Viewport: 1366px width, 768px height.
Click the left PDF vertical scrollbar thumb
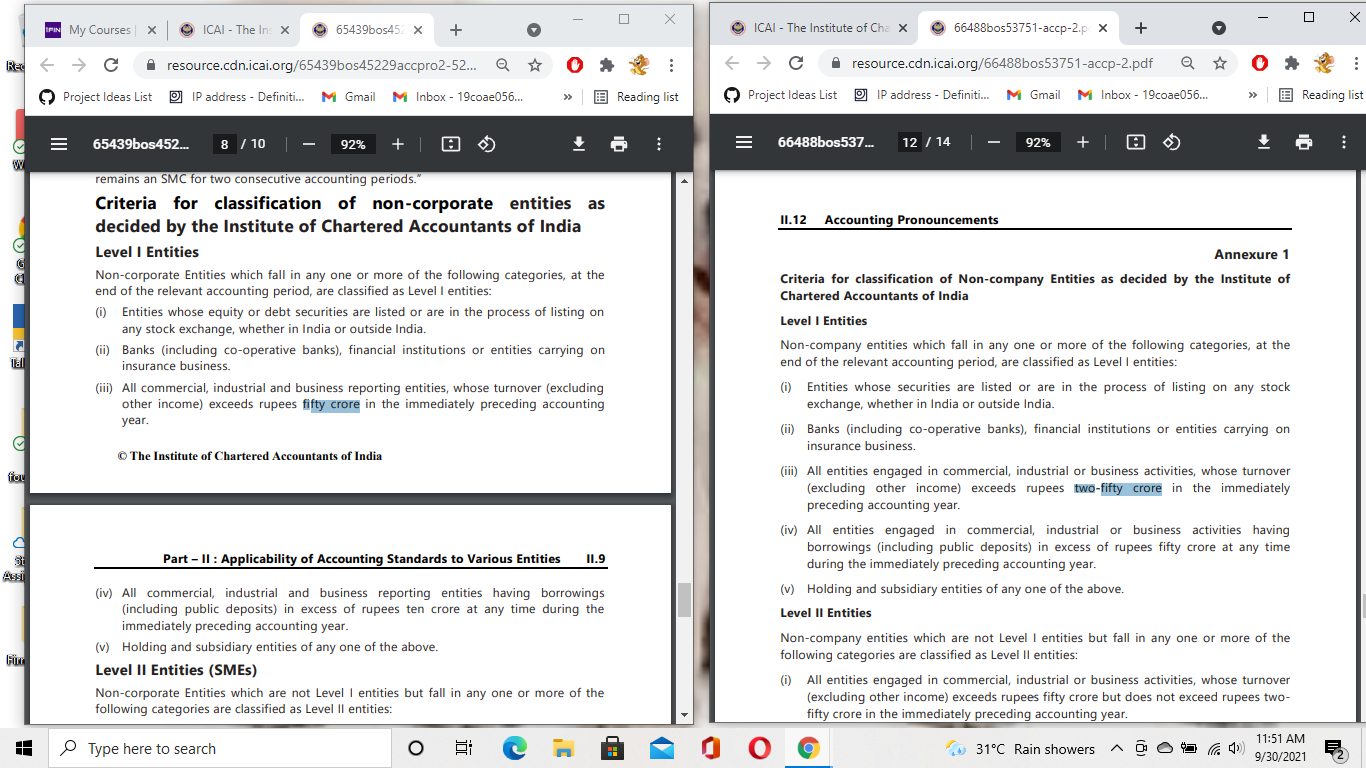(x=685, y=600)
